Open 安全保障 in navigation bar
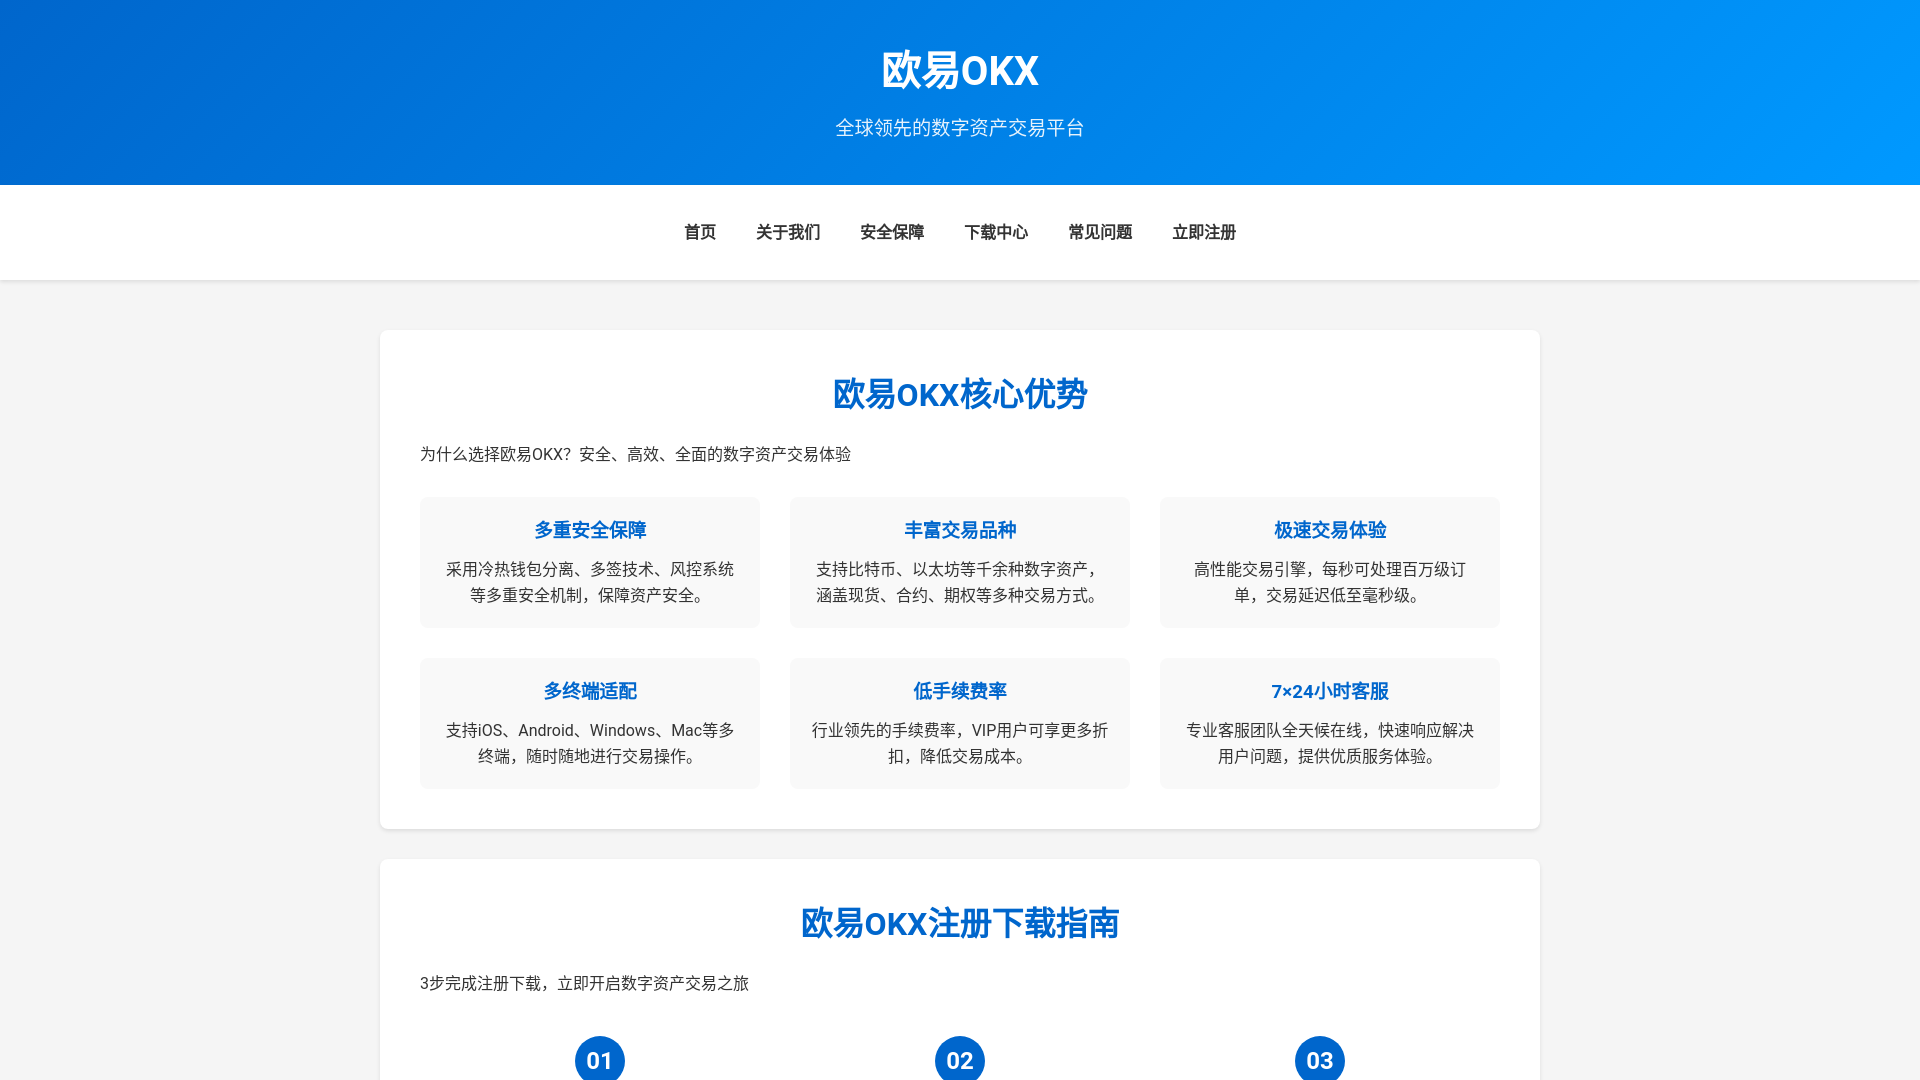The height and width of the screenshot is (1080, 1920). click(x=892, y=232)
